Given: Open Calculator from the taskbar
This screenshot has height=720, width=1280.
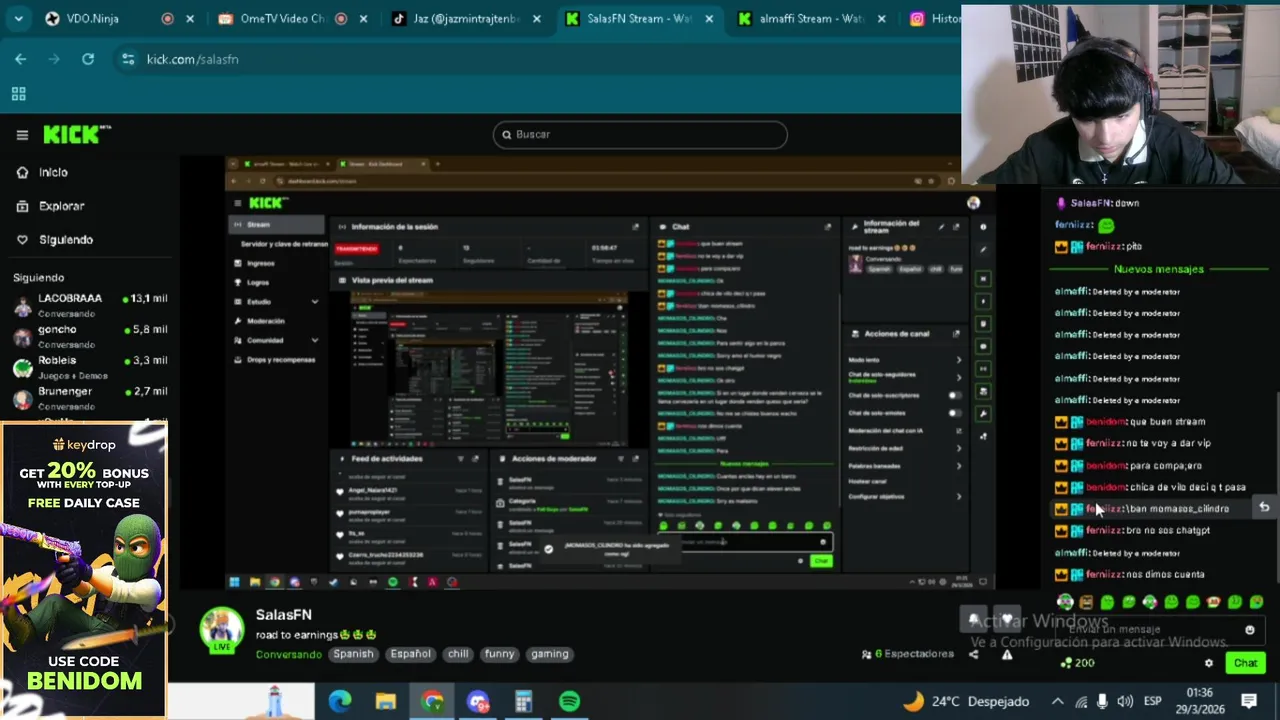Looking at the screenshot, I should click(x=523, y=702).
